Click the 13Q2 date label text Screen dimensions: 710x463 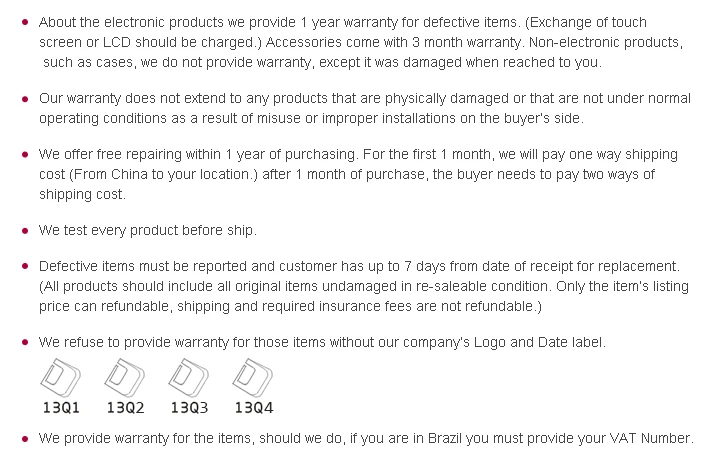[x=125, y=408]
